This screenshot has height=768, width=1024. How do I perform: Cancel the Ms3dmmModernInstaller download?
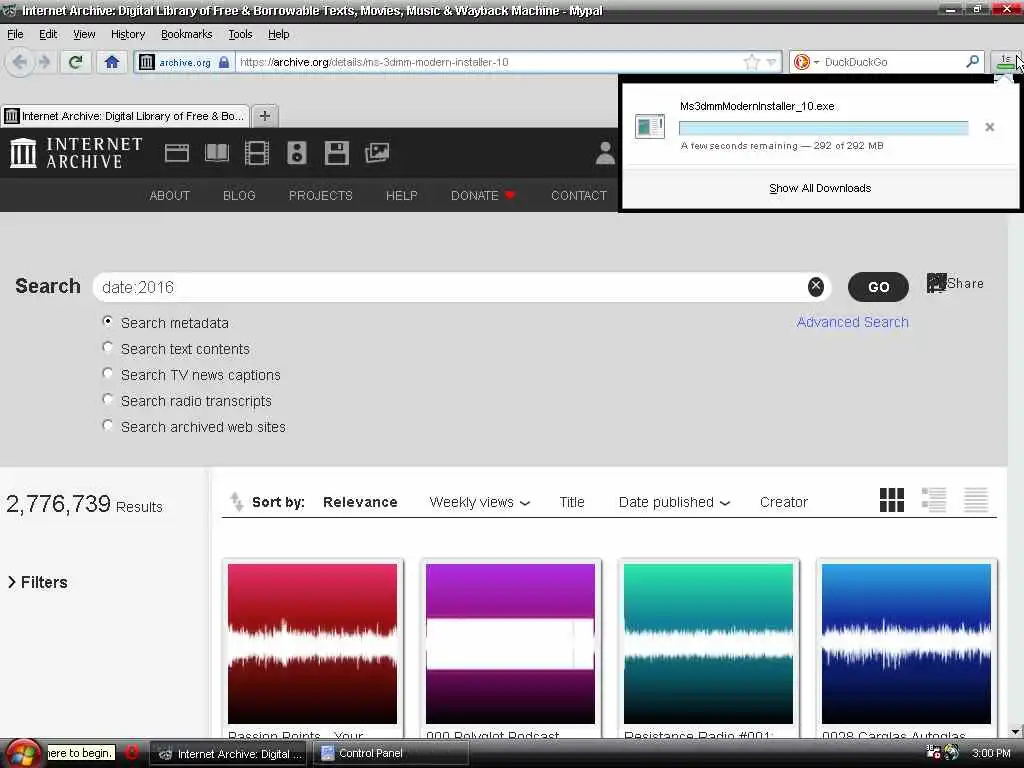[x=989, y=127]
